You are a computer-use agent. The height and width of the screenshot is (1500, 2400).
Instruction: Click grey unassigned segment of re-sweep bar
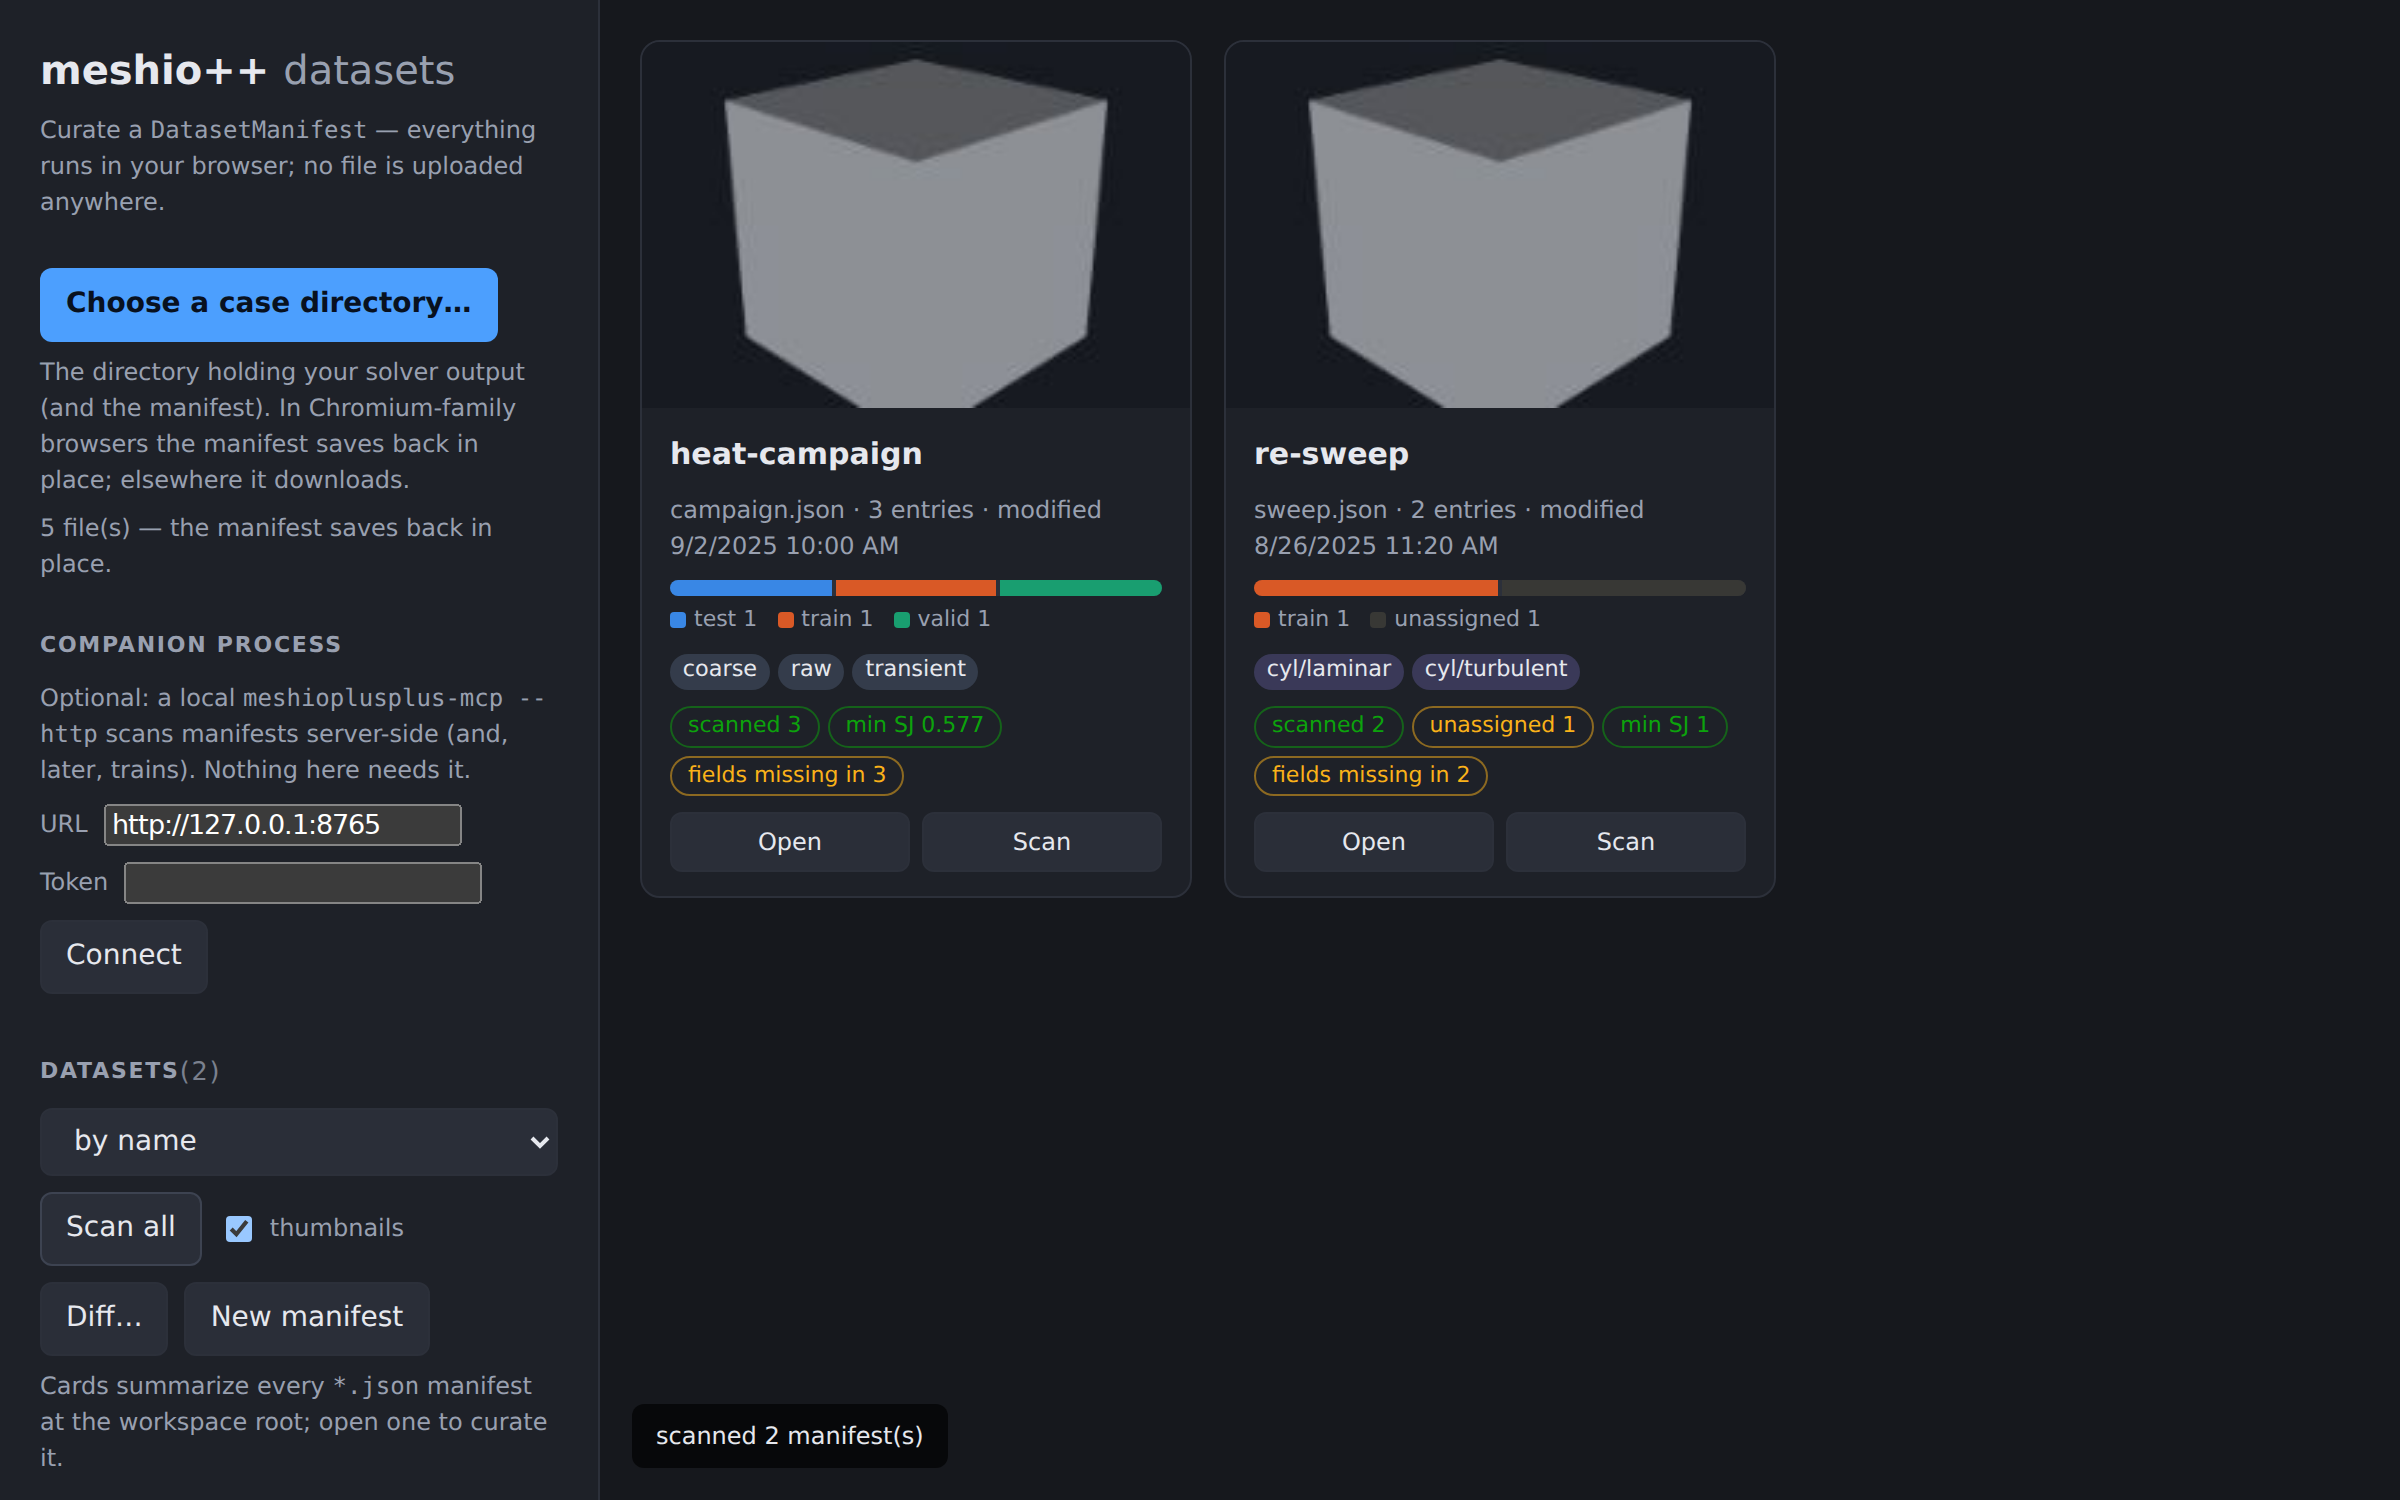[1622, 588]
